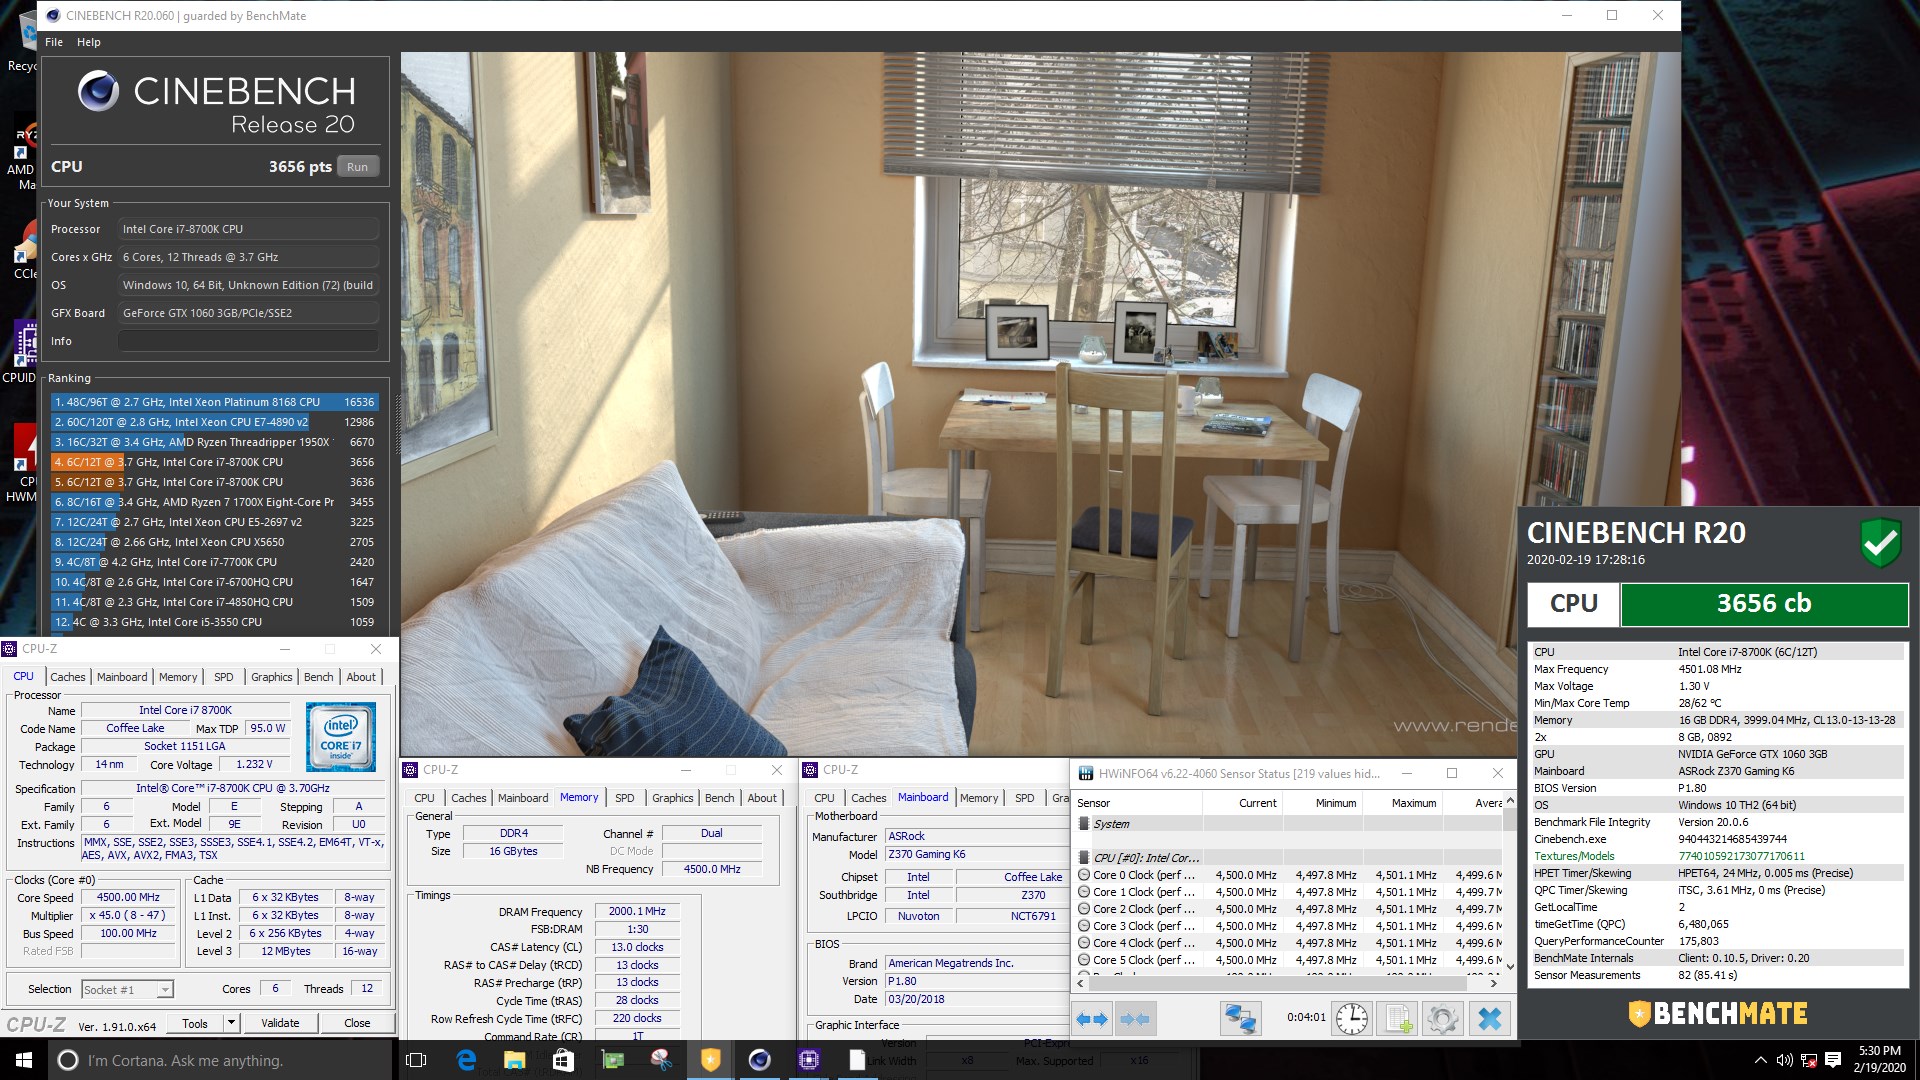Open Memory tab in right CPU-Z window
1920x1080 pixels.
(x=979, y=798)
